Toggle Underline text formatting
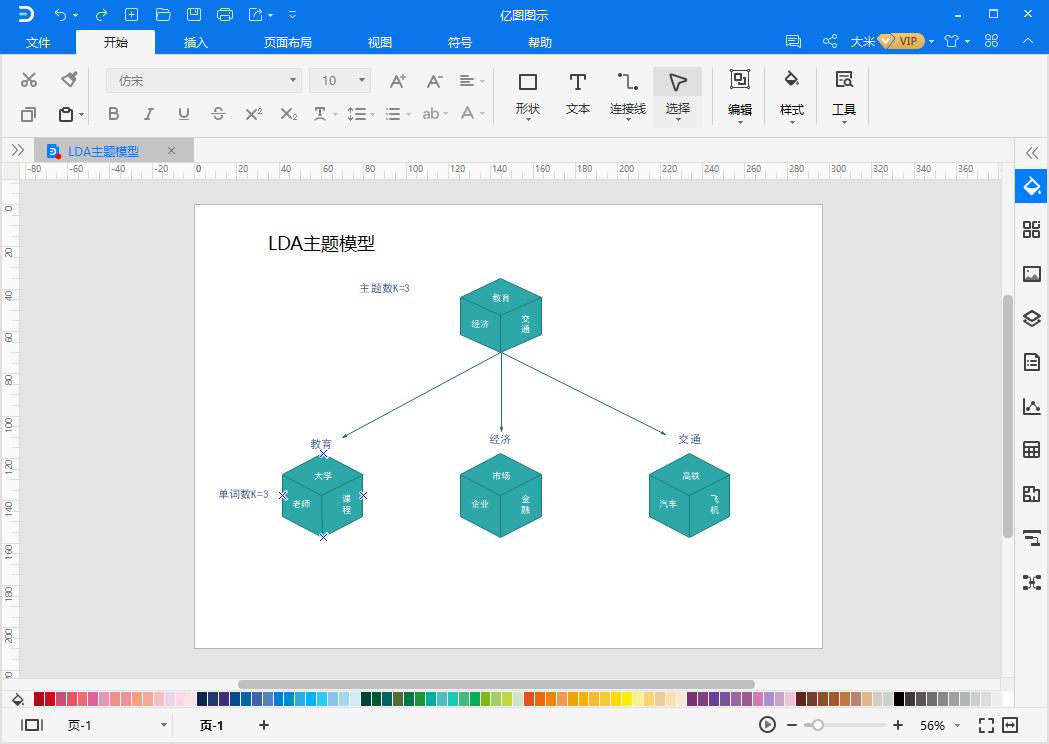 183,114
